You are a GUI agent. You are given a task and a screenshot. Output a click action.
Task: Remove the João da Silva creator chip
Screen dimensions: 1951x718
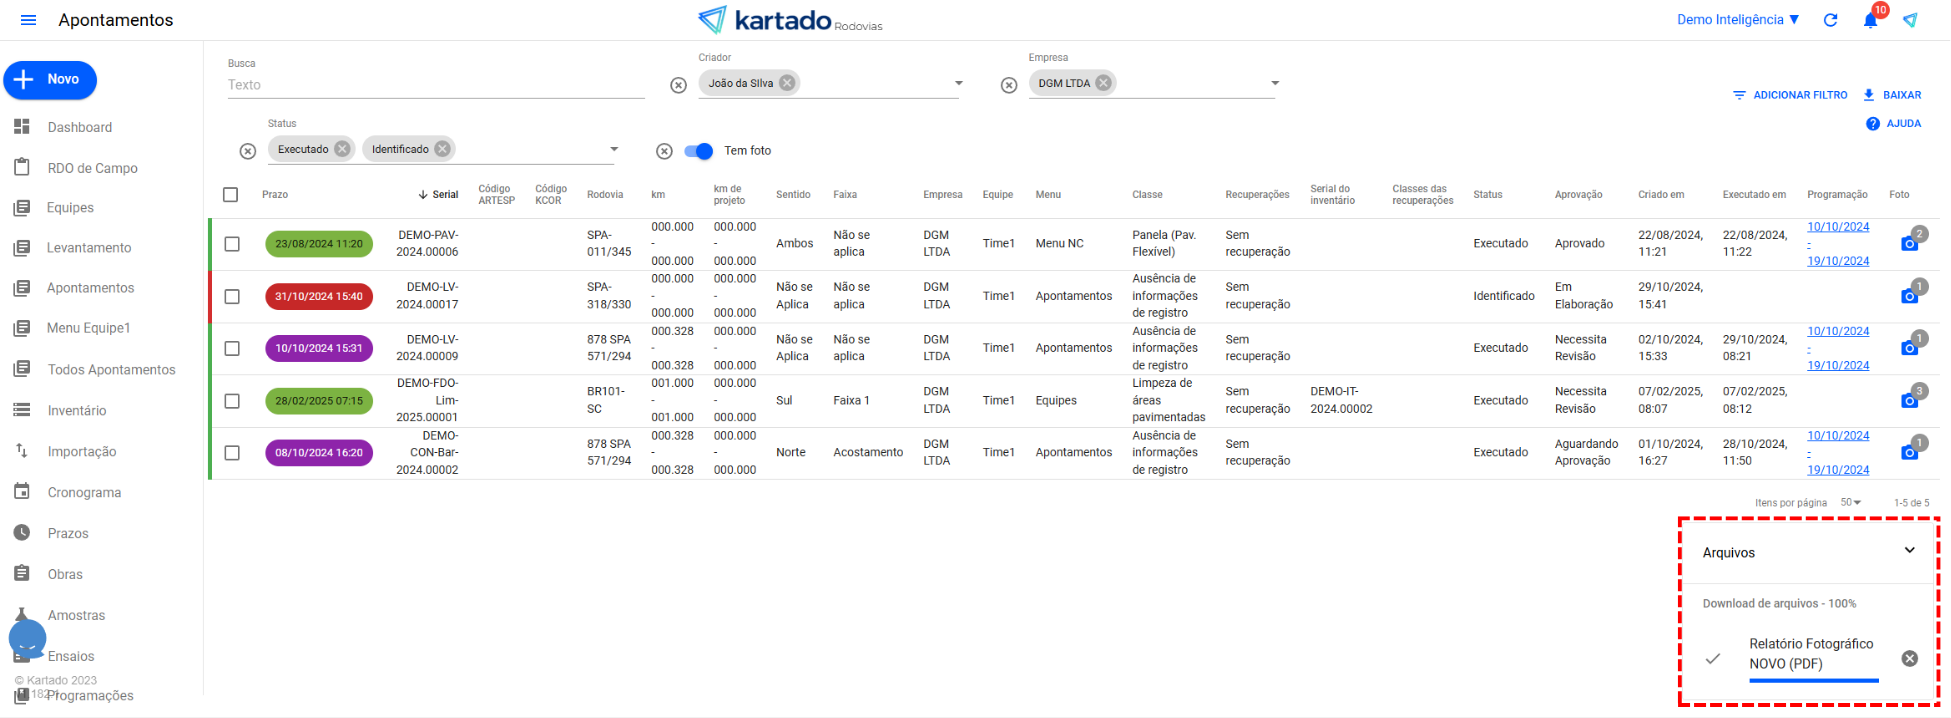[x=788, y=83]
